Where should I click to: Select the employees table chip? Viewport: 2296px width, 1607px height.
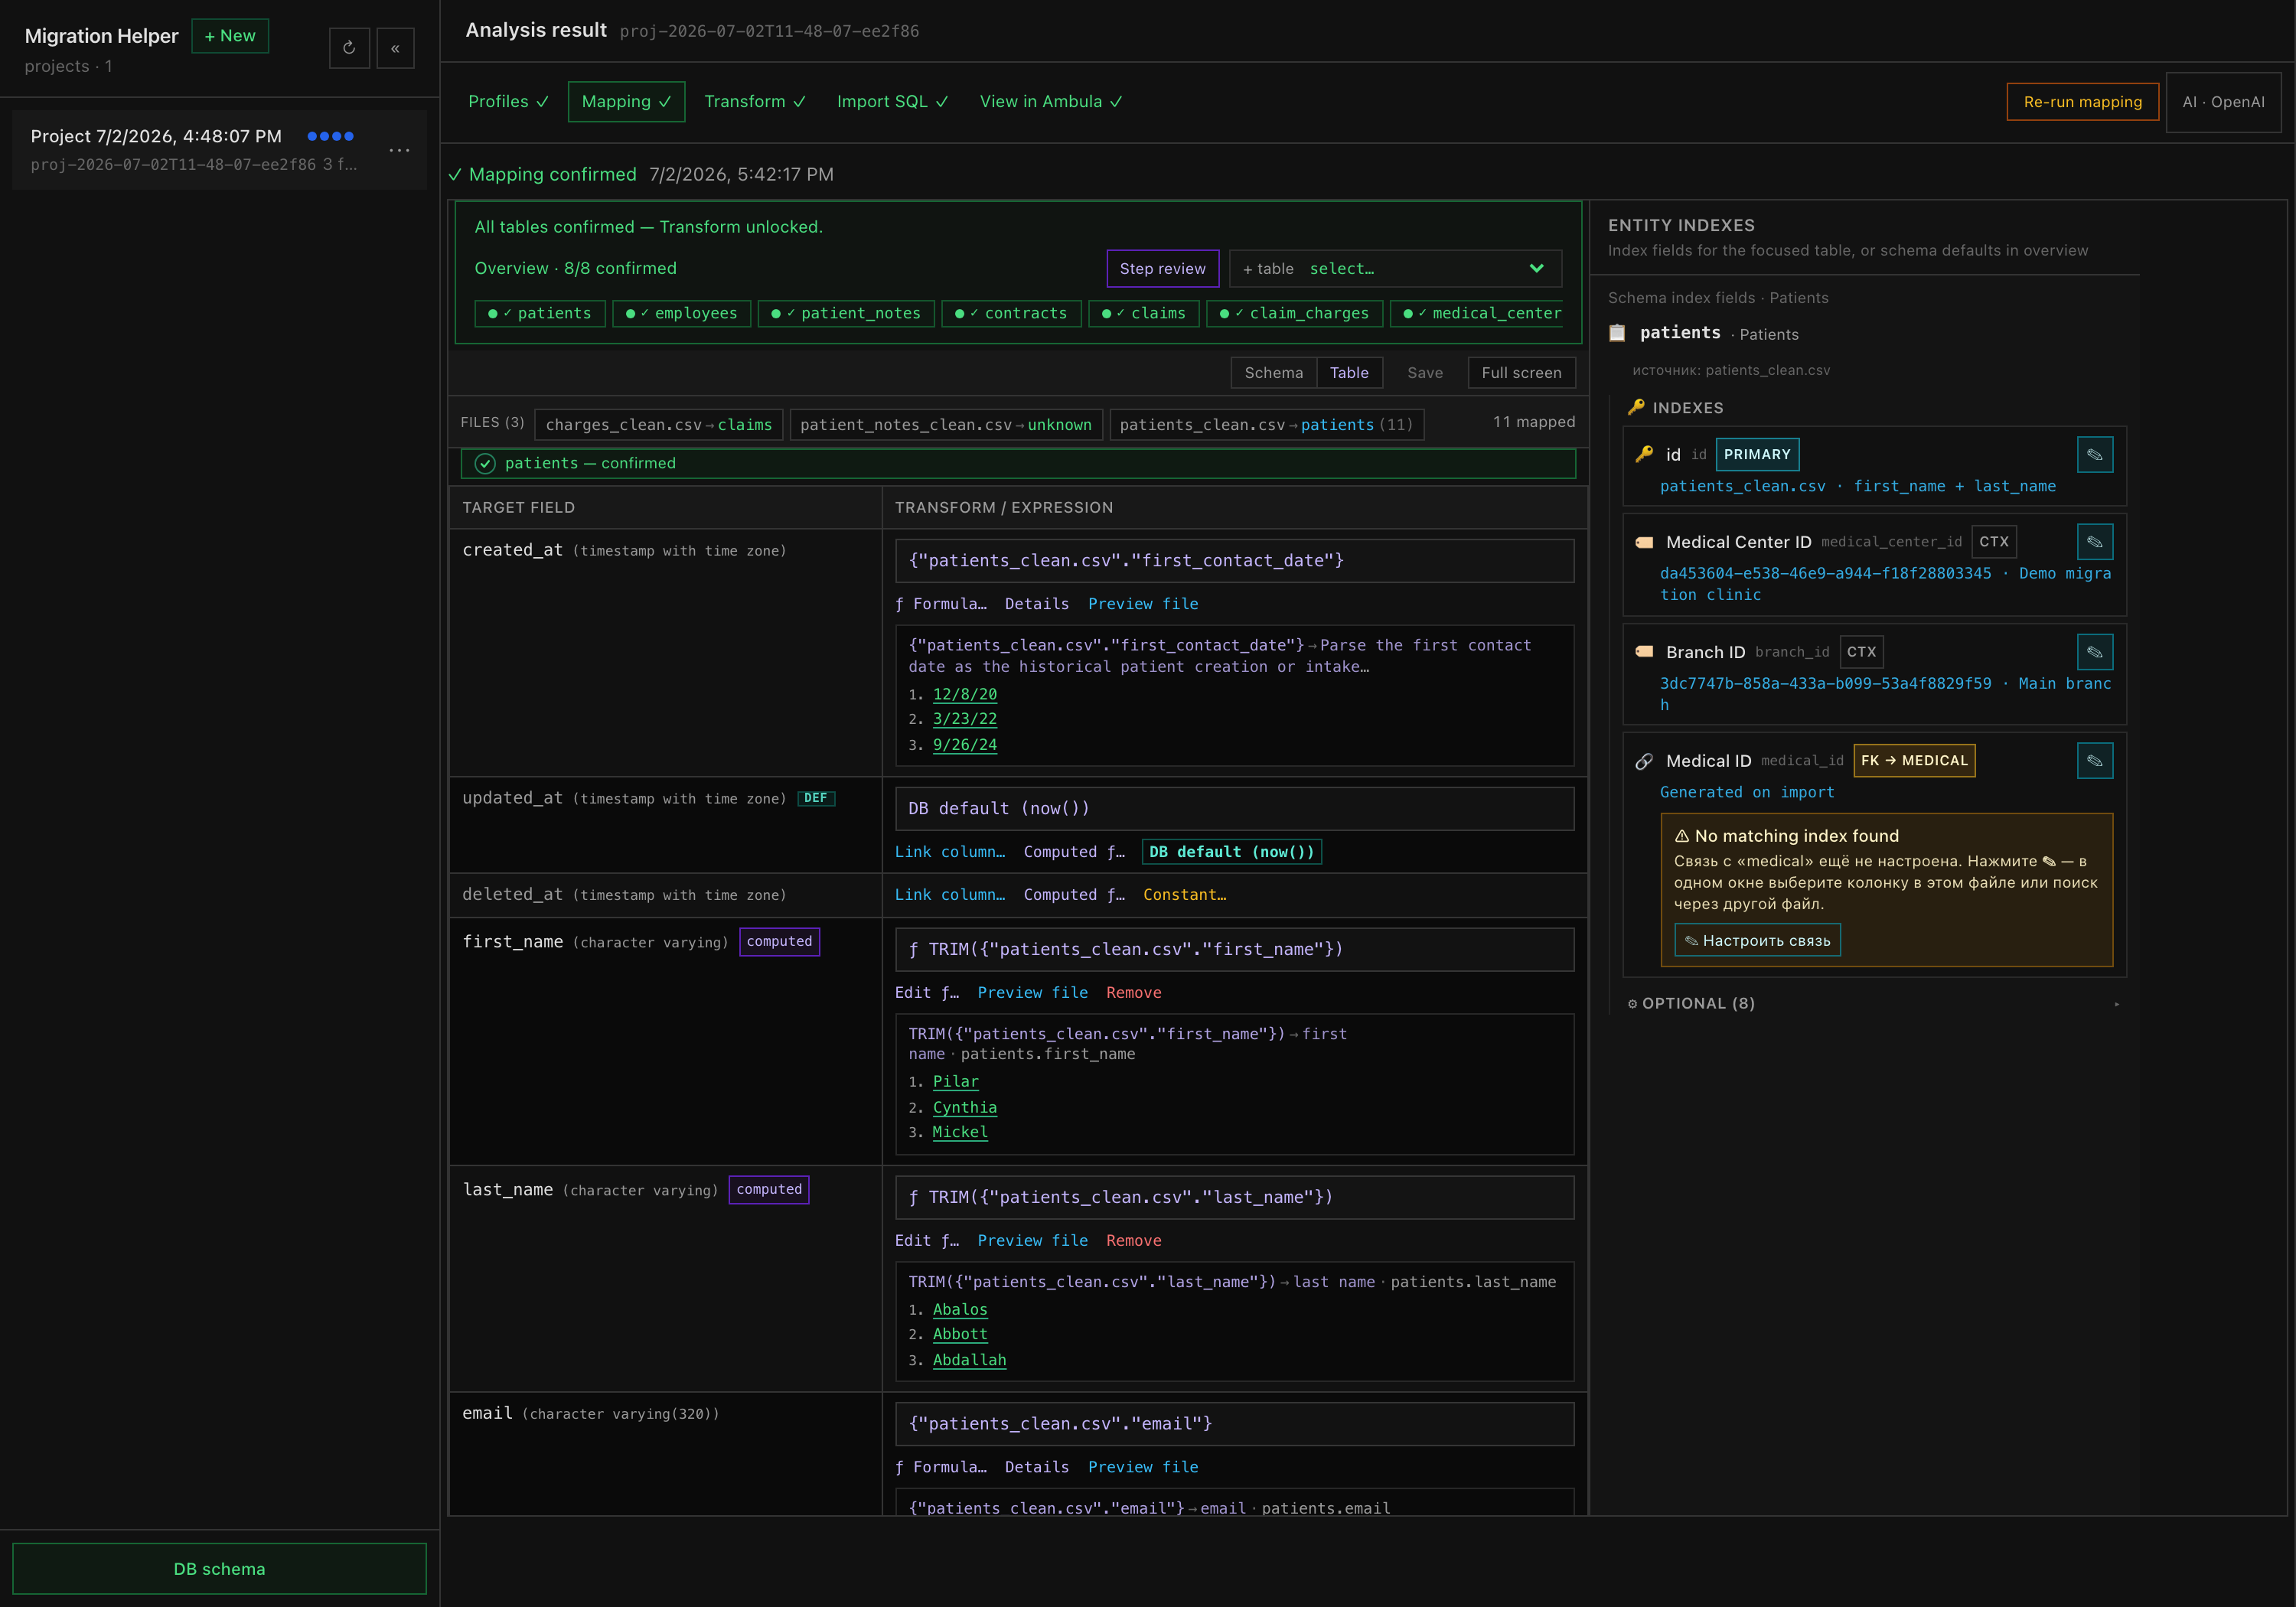[x=682, y=314]
